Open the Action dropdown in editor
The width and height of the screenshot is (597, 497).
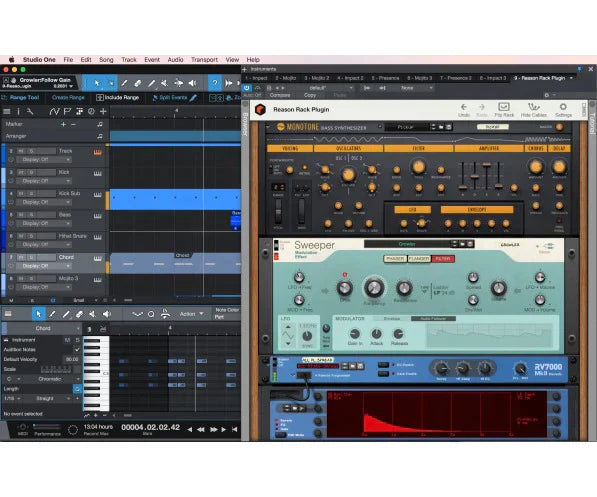pos(192,314)
